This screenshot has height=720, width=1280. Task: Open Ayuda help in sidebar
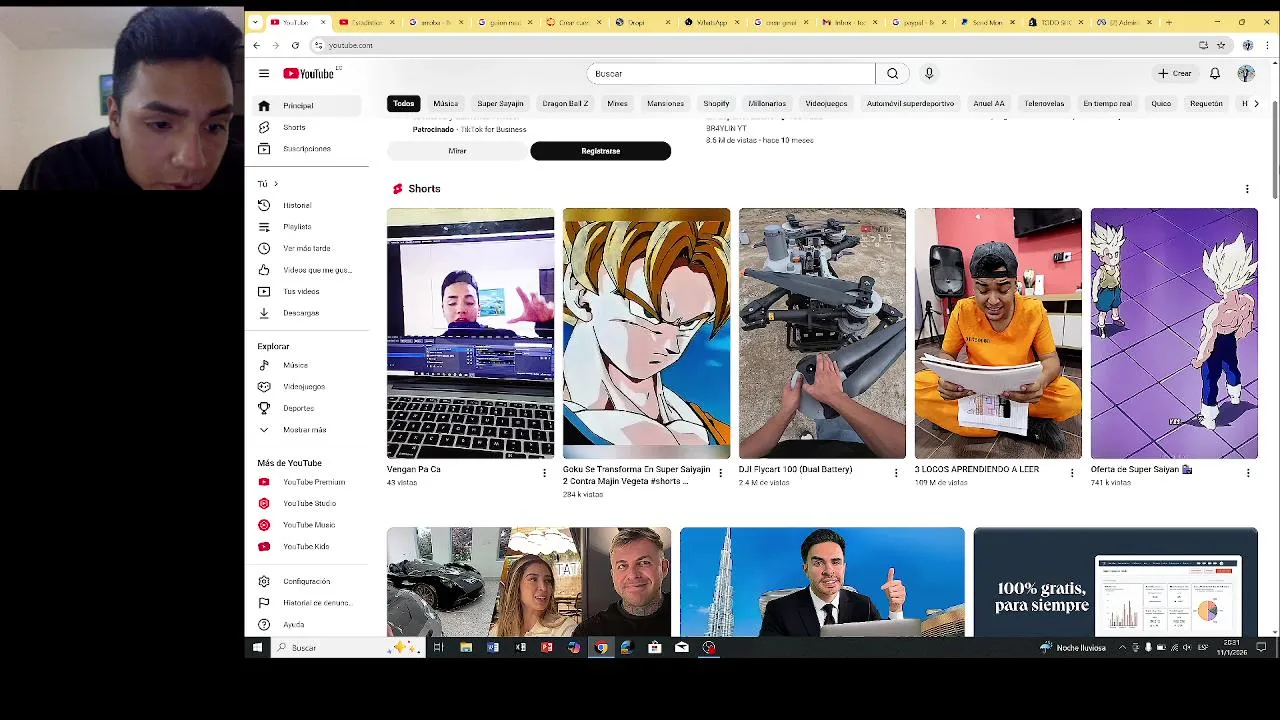click(305, 624)
